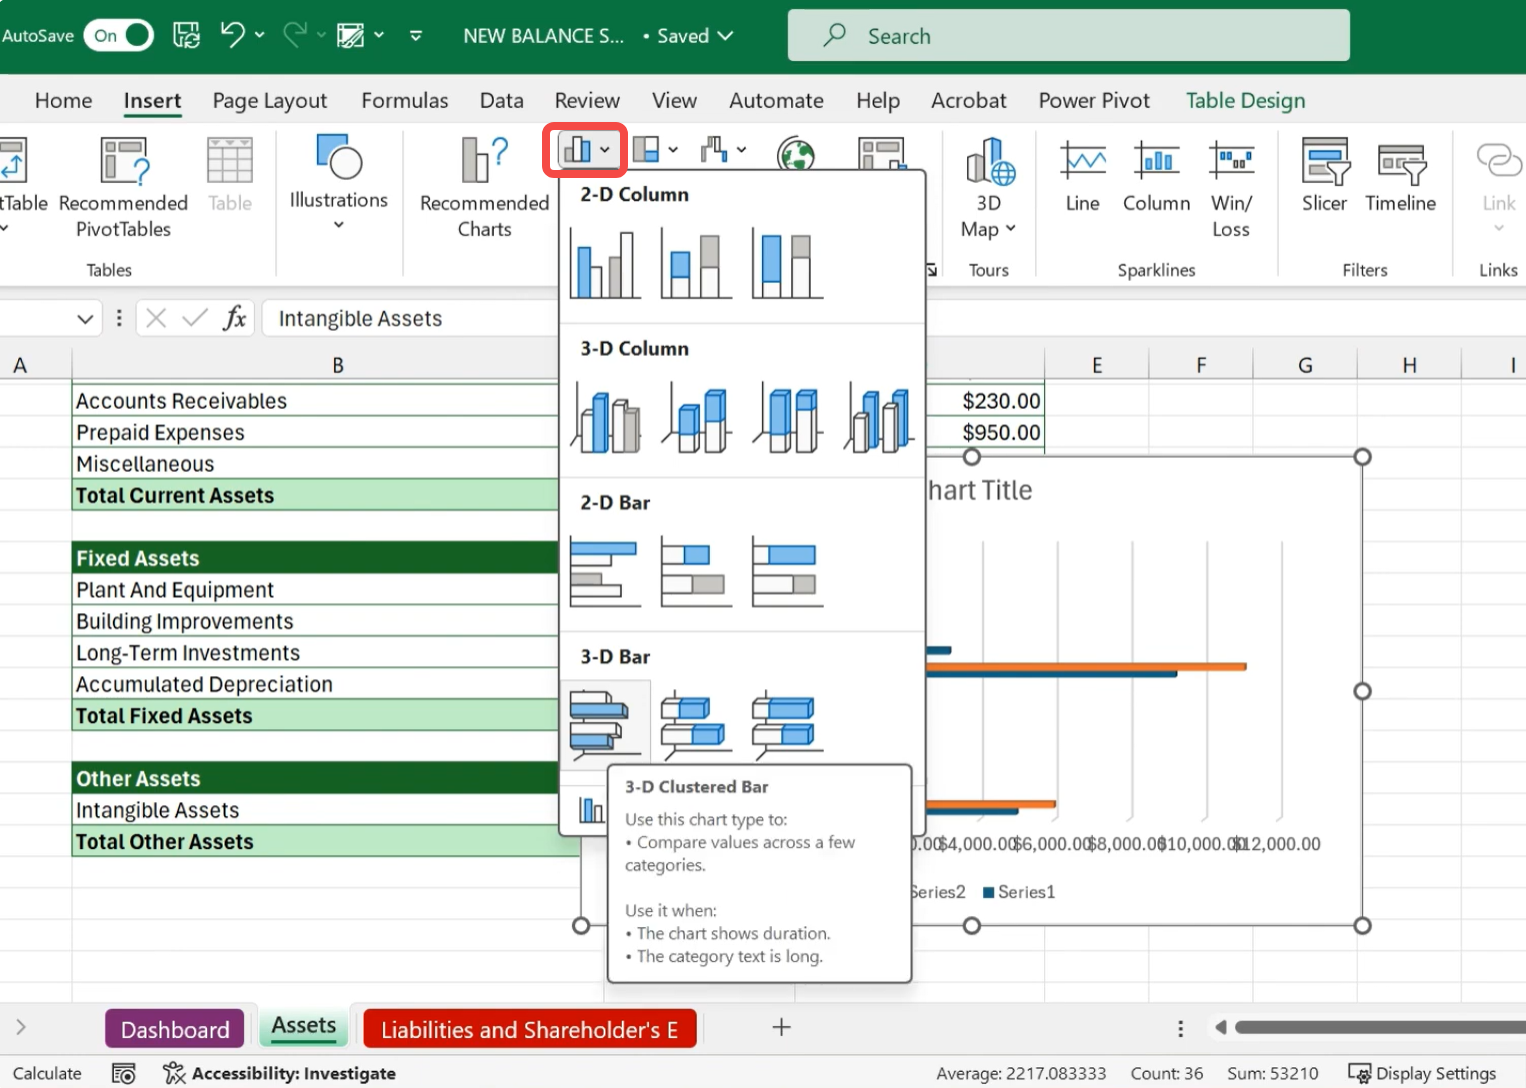The height and width of the screenshot is (1088, 1526).
Task: Pick the 2-D 100% Stacked Bar chart
Action: pyautogui.click(x=787, y=571)
